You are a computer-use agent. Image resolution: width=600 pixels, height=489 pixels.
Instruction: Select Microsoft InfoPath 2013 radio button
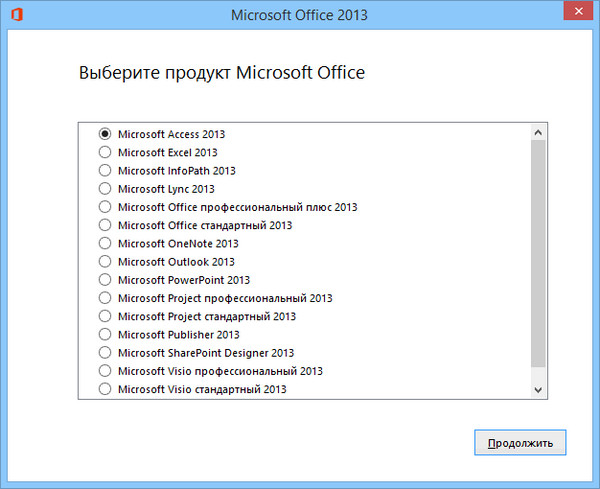[105, 170]
